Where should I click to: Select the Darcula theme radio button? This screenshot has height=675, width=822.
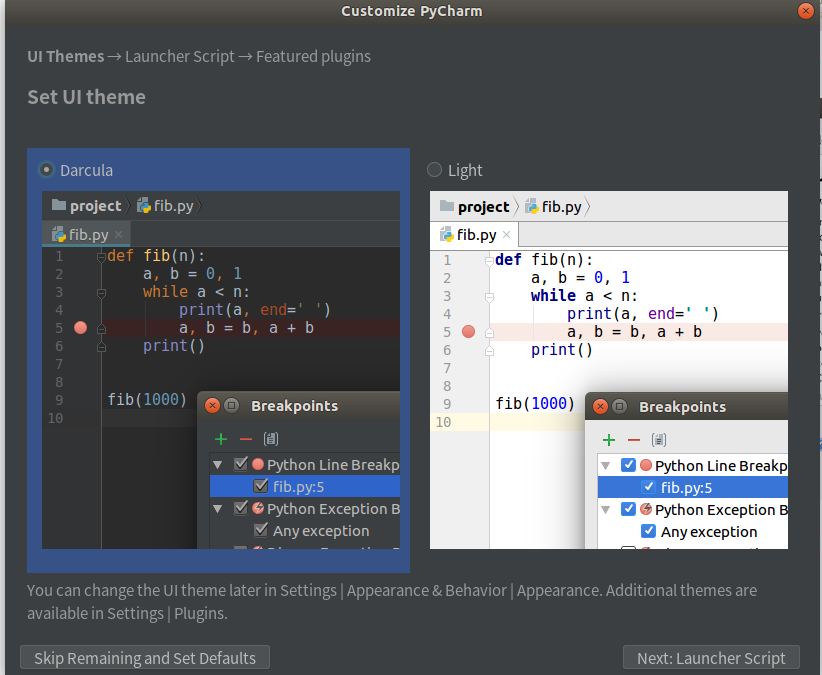[46, 170]
